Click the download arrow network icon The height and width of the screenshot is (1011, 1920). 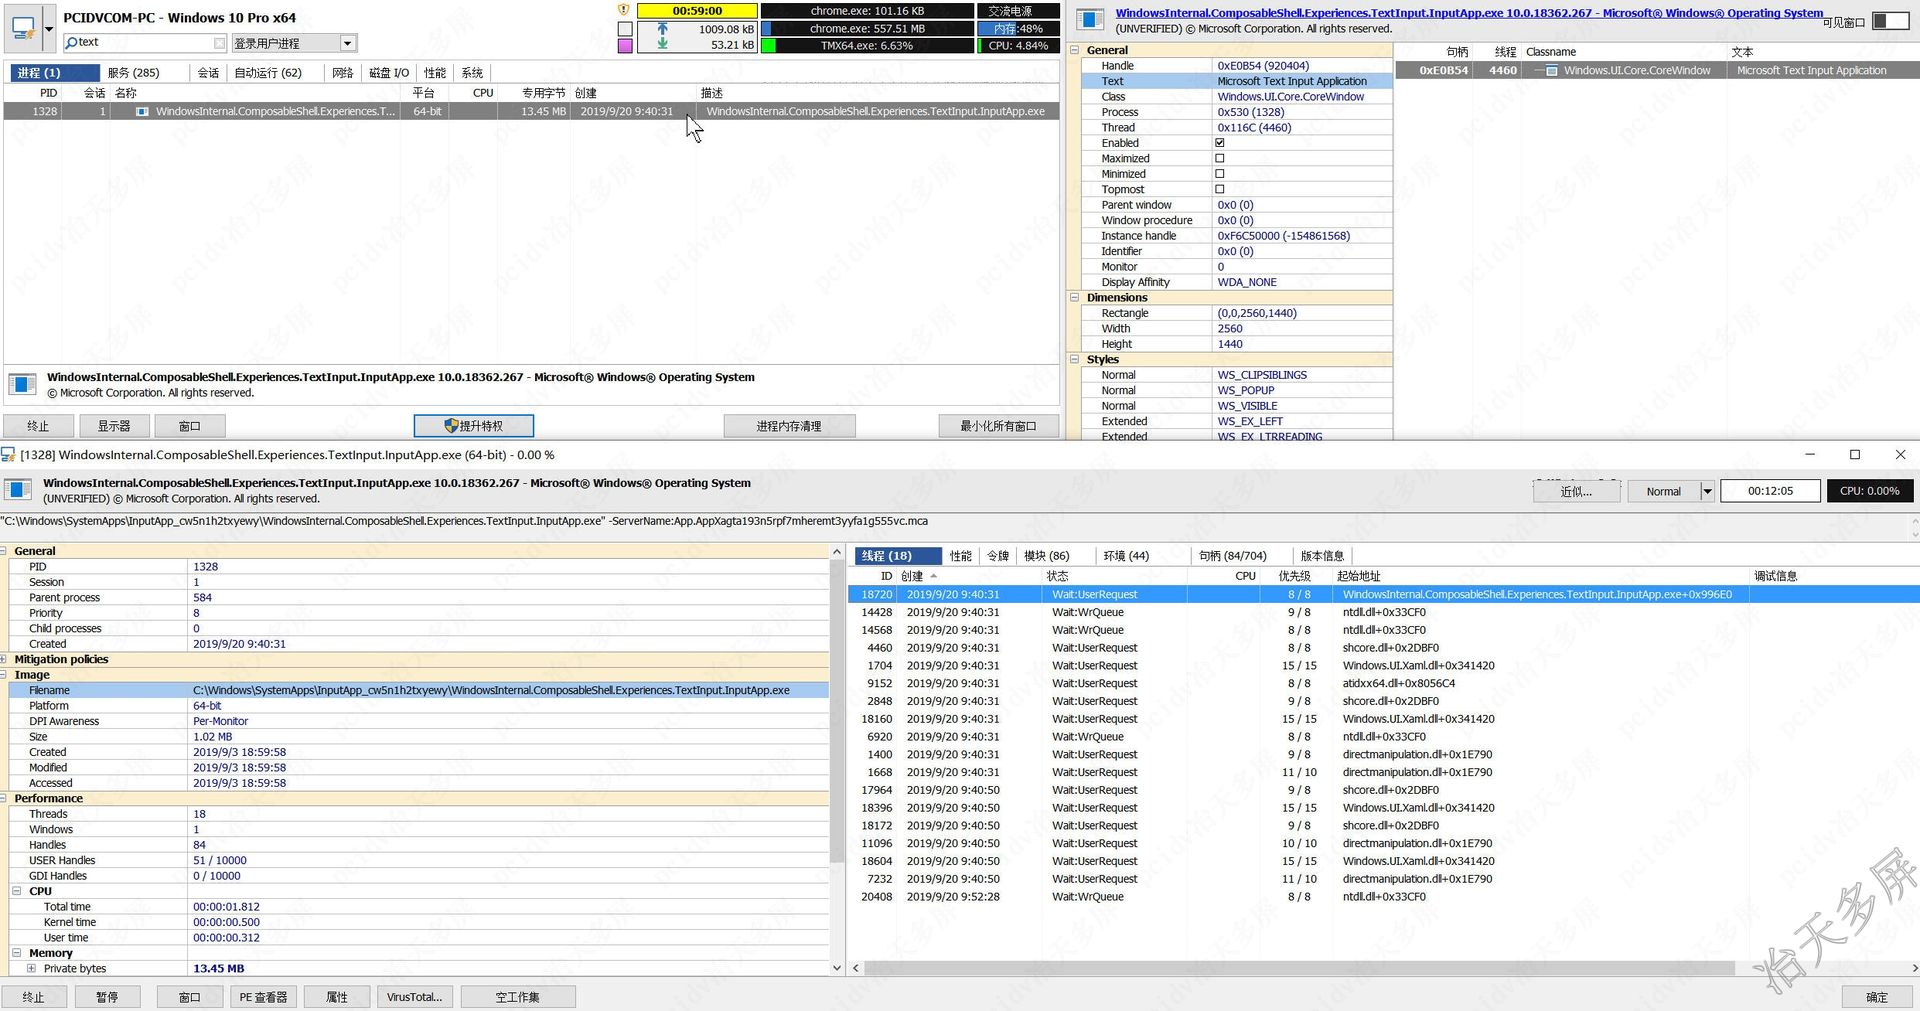(x=662, y=45)
